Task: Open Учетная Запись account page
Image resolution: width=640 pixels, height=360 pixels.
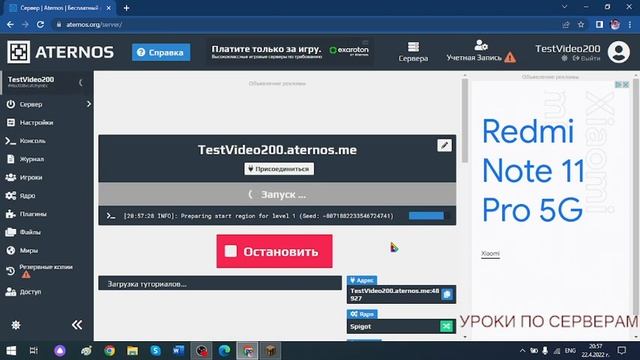Action: pyautogui.click(x=474, y=52)
